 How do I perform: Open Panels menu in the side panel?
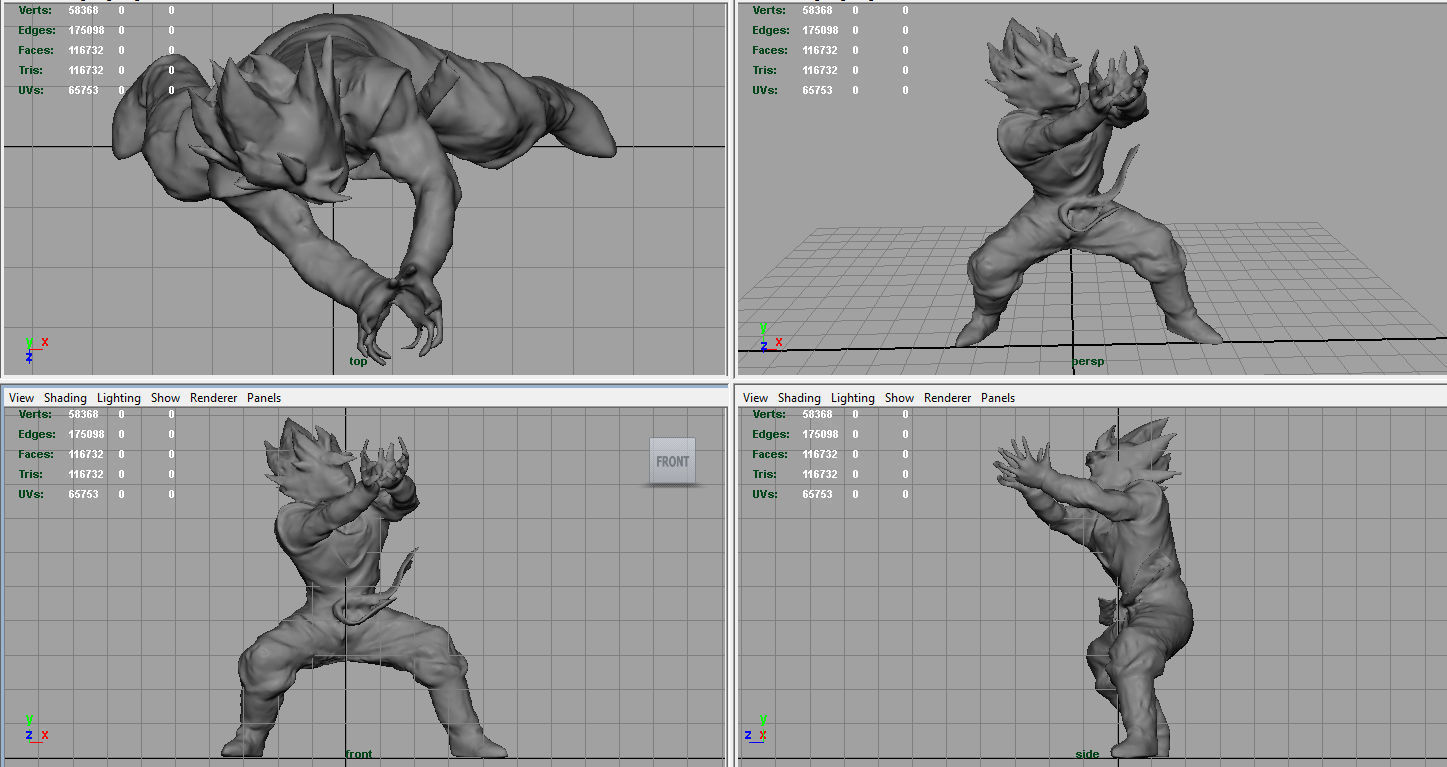(x=998, y=398)
